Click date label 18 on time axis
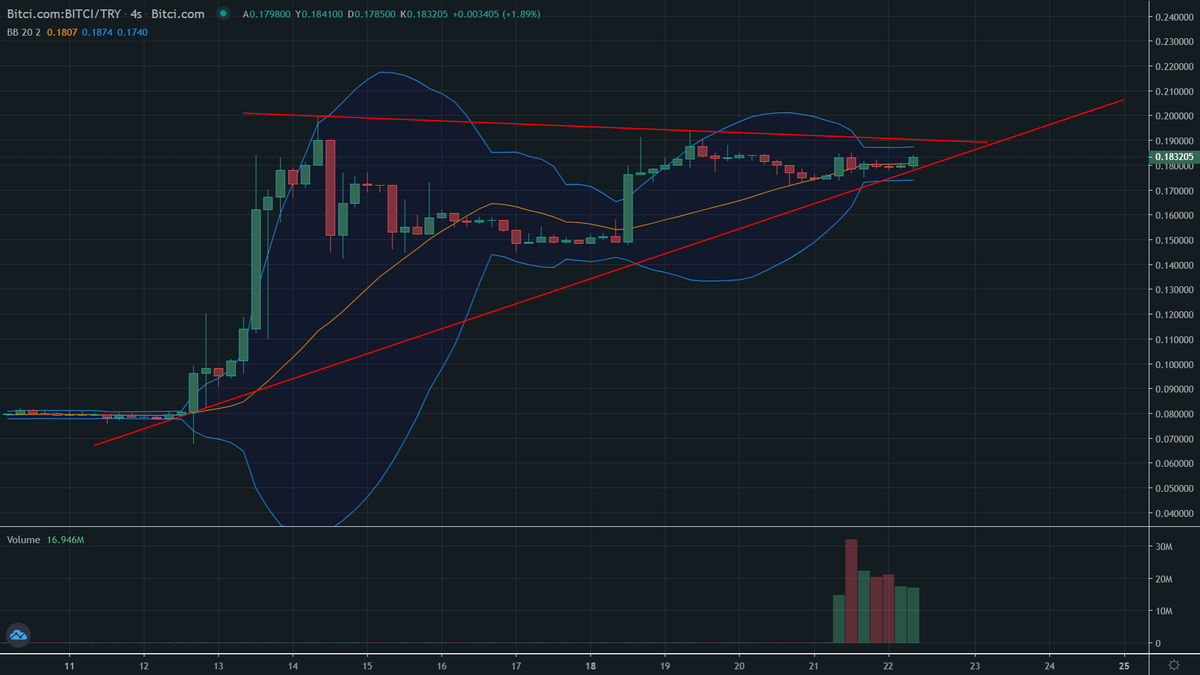Image resolution: width=1200 pixels, height=675 pixels. [x=591, y=665]
